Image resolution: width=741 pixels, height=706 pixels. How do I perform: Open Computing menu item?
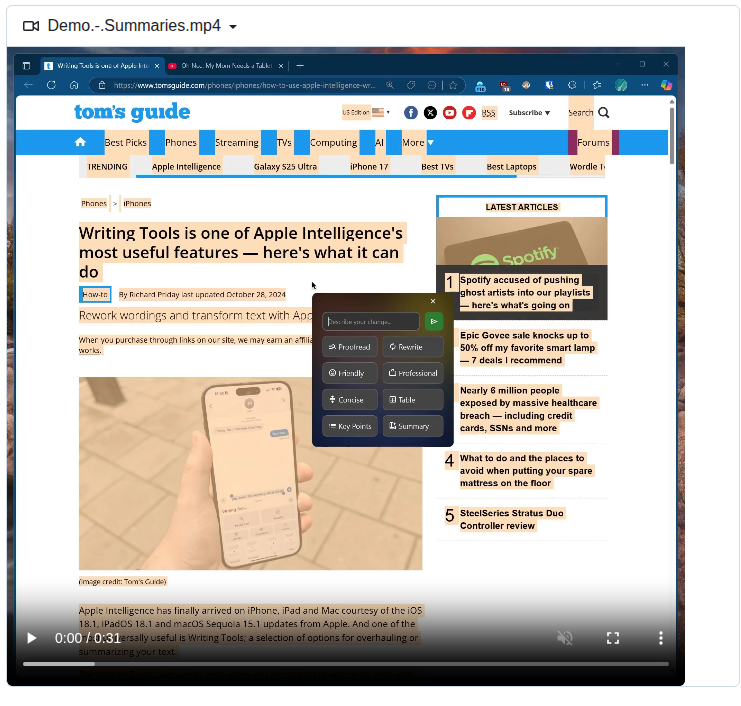tap(334, 142)
